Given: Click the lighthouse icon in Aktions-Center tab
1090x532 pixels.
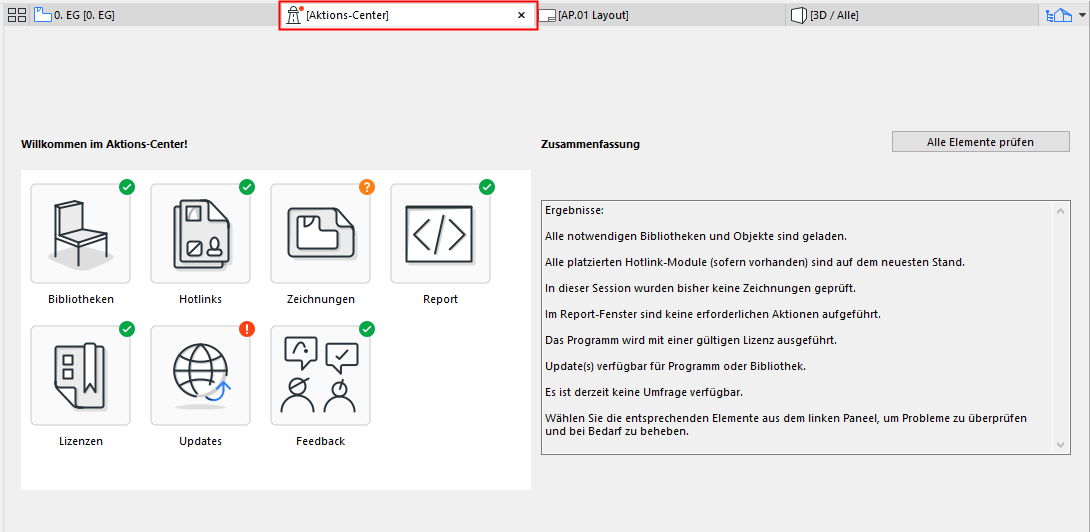Looking at the screenshot, I should coord(295,15).
